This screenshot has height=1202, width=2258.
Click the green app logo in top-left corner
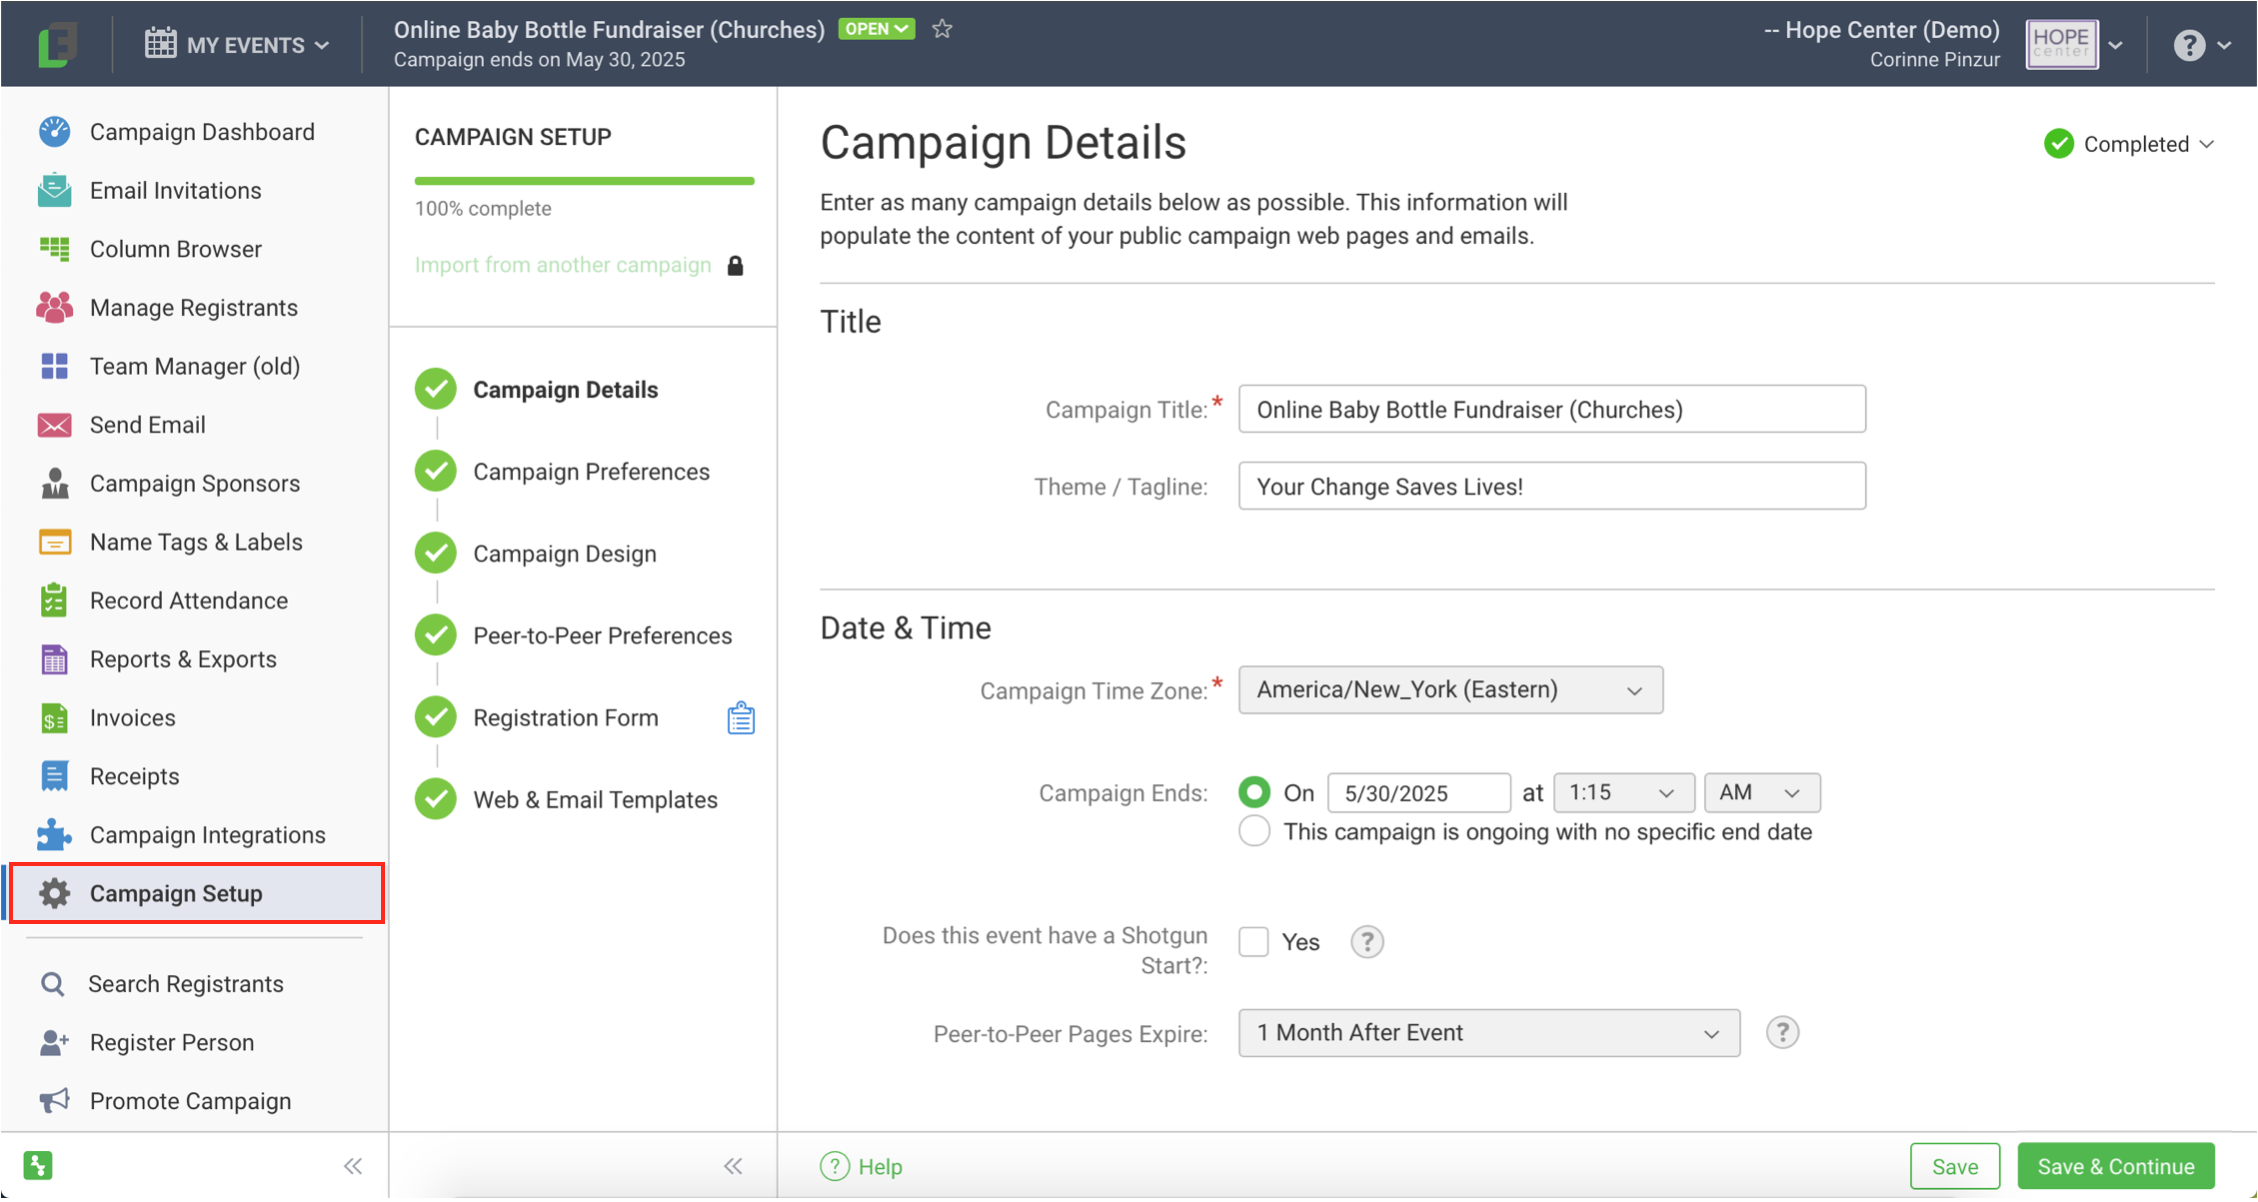pyautogui.click(x=56, y=45)
